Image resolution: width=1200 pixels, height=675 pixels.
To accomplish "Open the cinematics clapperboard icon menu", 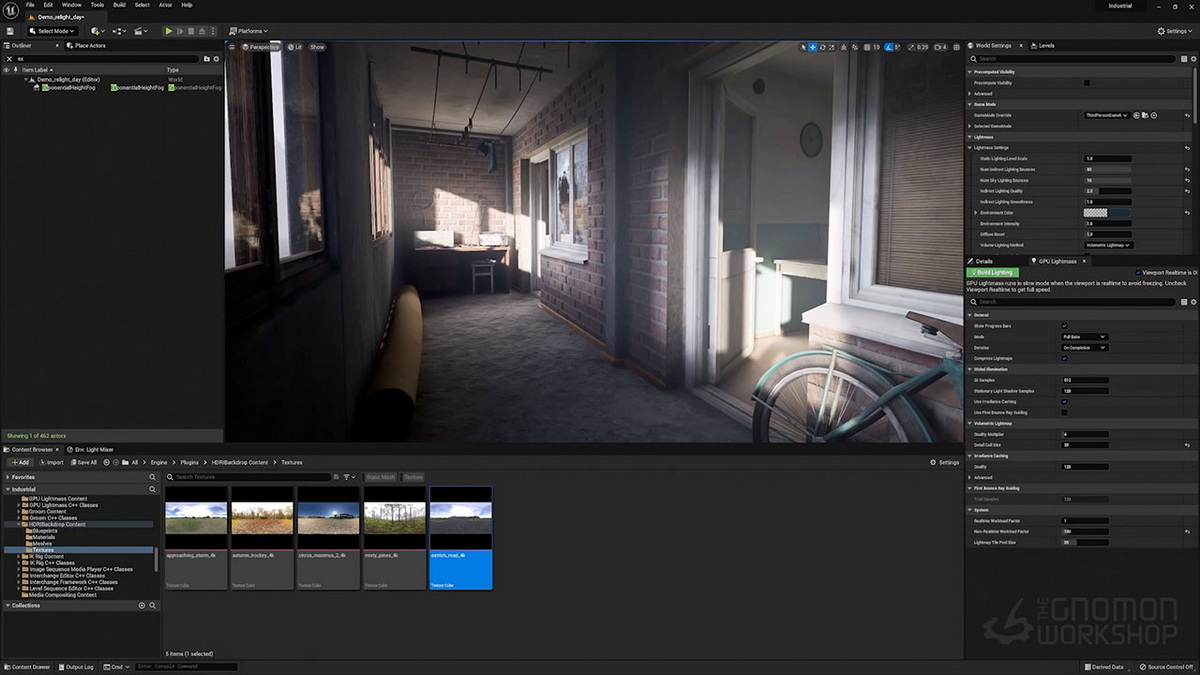I will pos(139,31).
